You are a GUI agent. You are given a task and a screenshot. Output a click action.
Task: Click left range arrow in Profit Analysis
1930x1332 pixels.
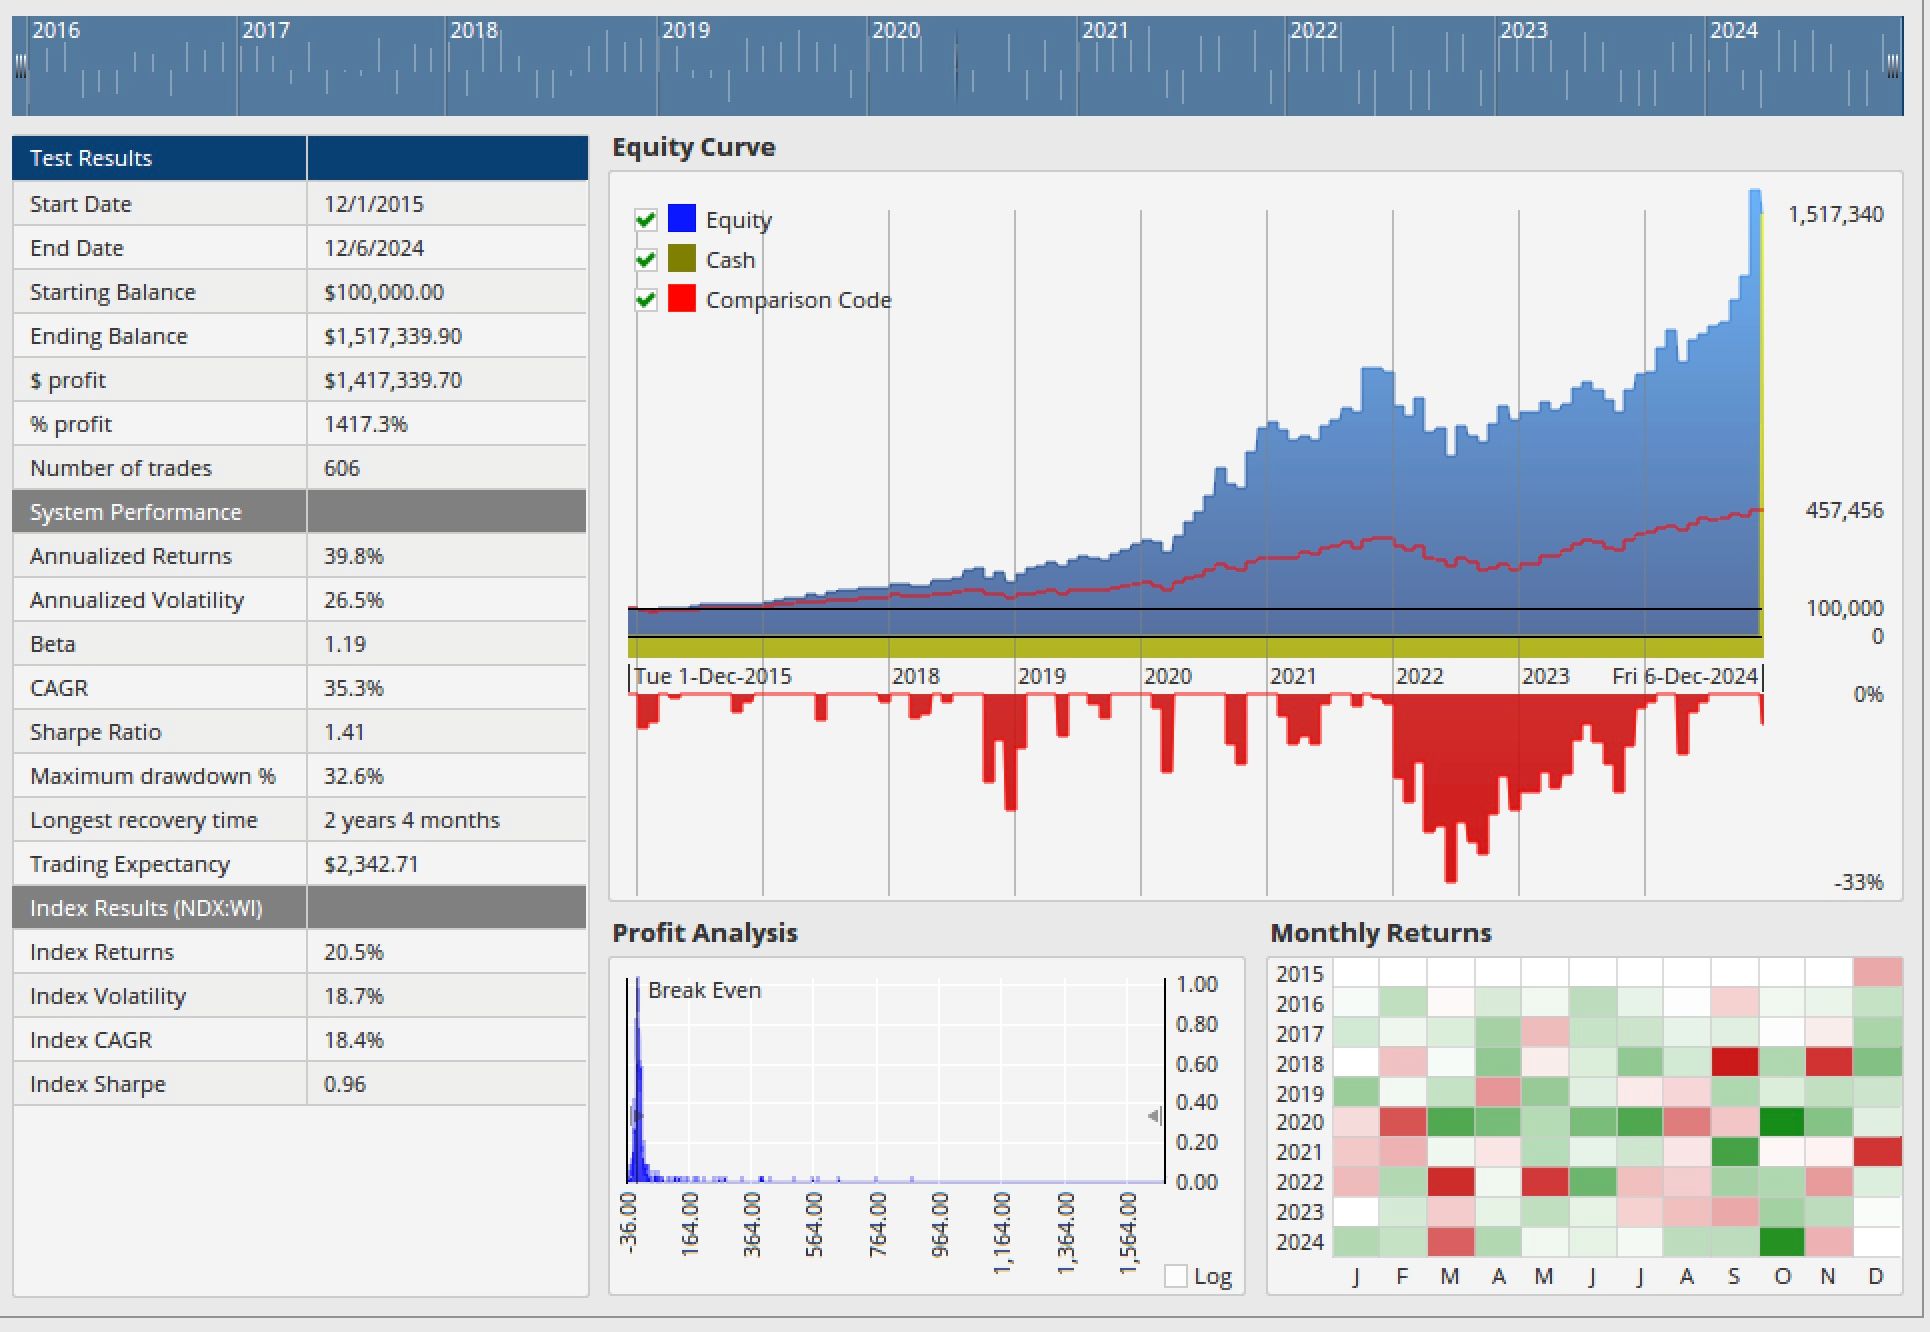636,1115
